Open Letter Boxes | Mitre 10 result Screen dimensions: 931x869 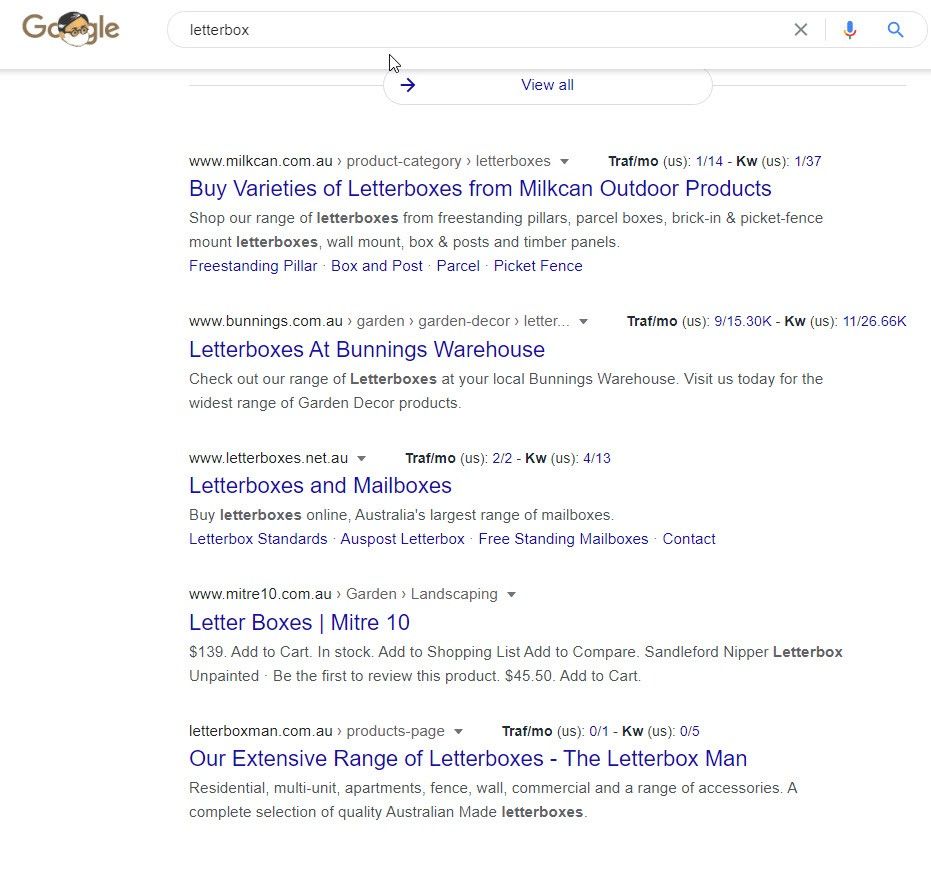click(x=299, y=622)
